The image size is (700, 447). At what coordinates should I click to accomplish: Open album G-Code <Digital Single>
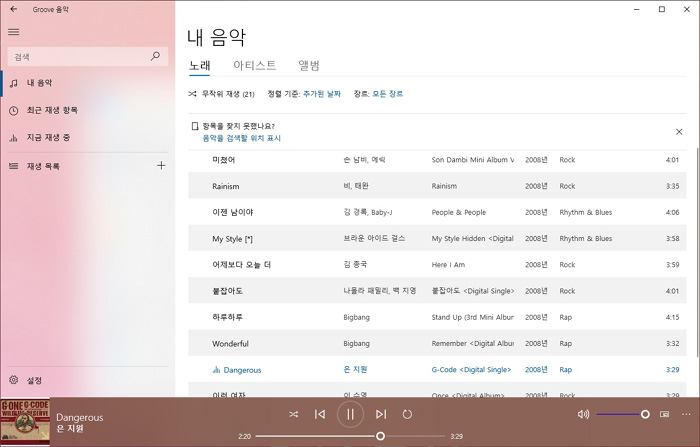pyautogui.click(x=471, y=370)
